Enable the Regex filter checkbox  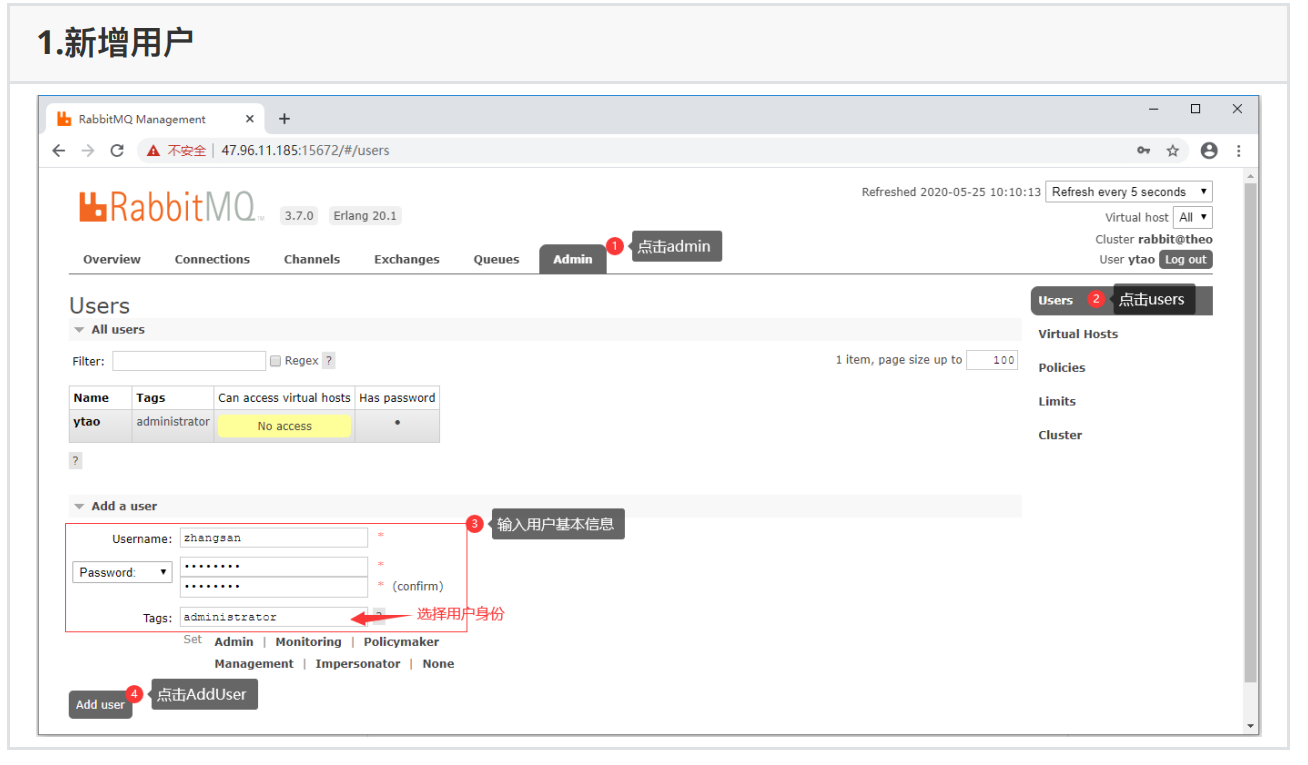(275, 361)
